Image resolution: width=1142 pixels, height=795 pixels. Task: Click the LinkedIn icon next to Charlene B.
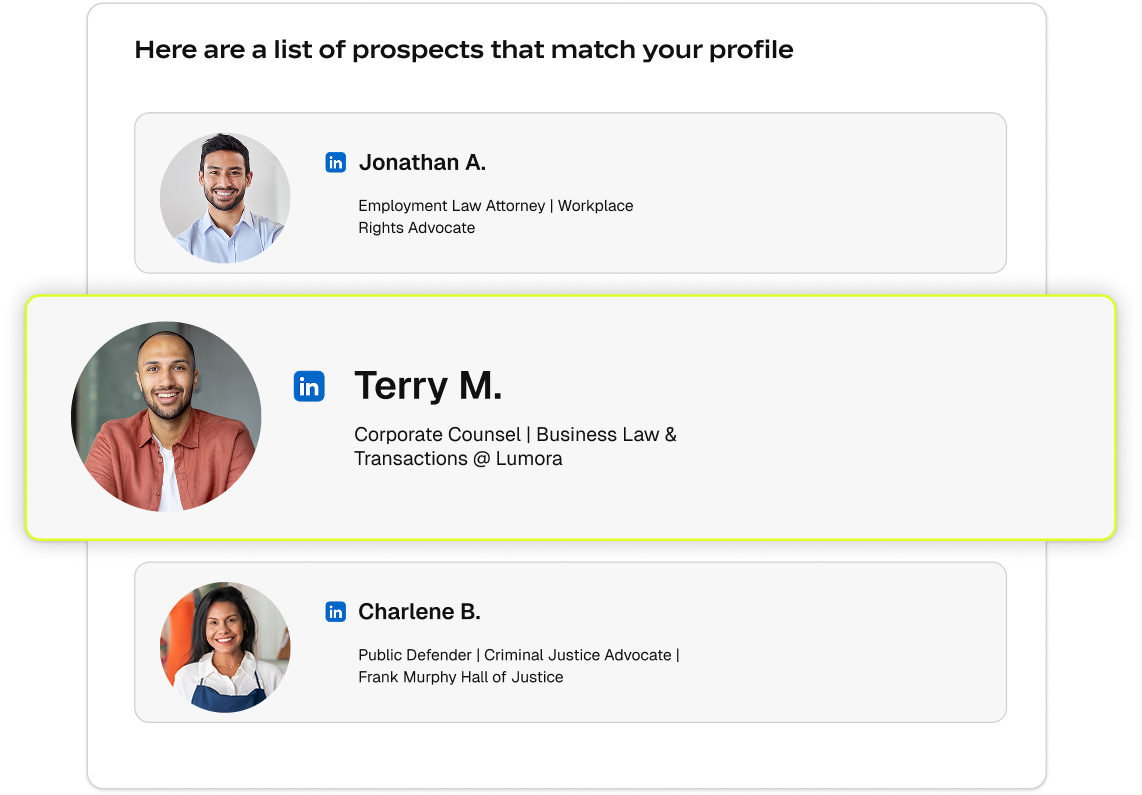click(336, 611)
